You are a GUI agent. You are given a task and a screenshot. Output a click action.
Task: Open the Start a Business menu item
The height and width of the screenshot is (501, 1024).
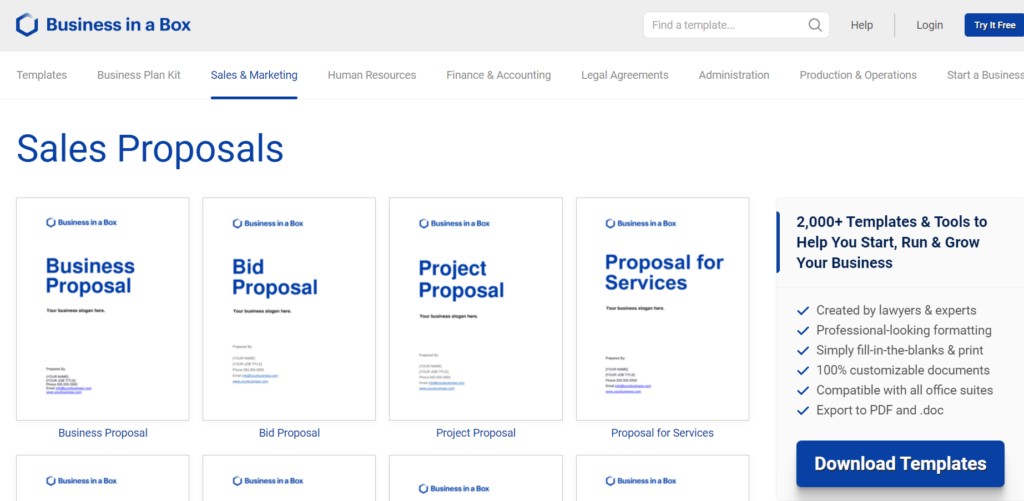[x=985, y=75]
